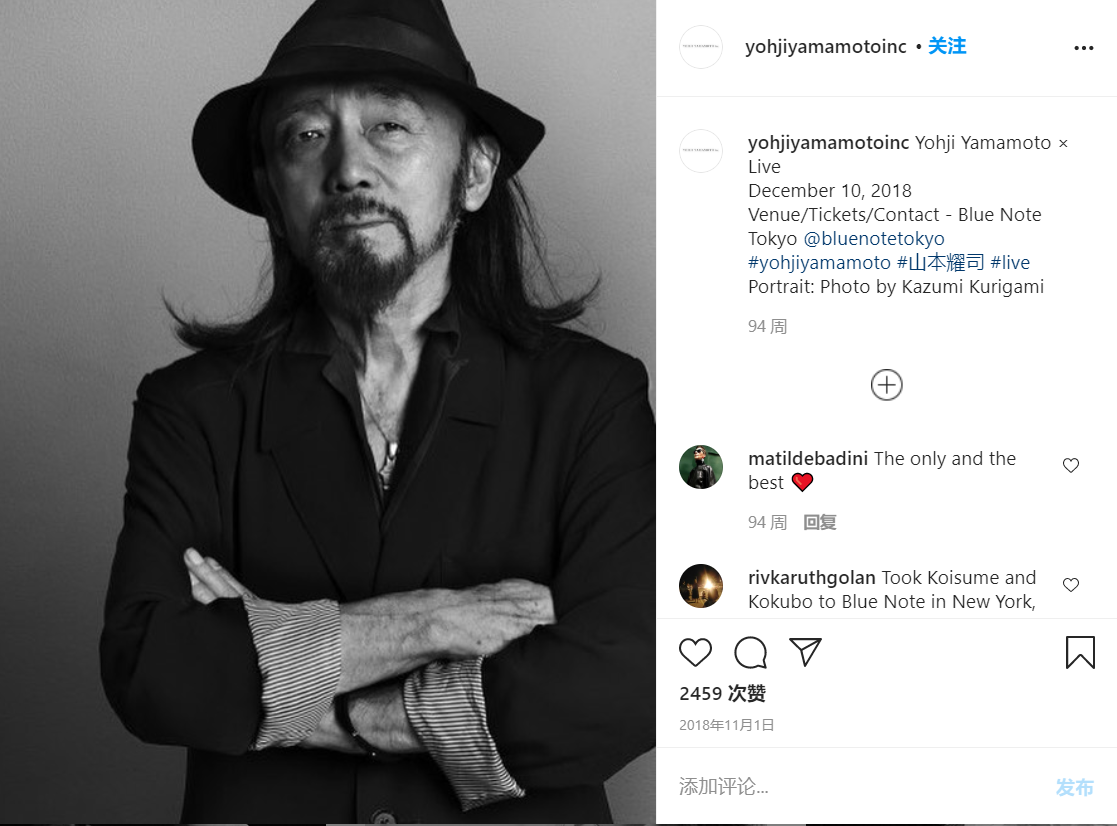The image size is (1117, 826).
Task: Open comments with the speech bubble icon
Action: pyautogui.click(x=750, y=653)
